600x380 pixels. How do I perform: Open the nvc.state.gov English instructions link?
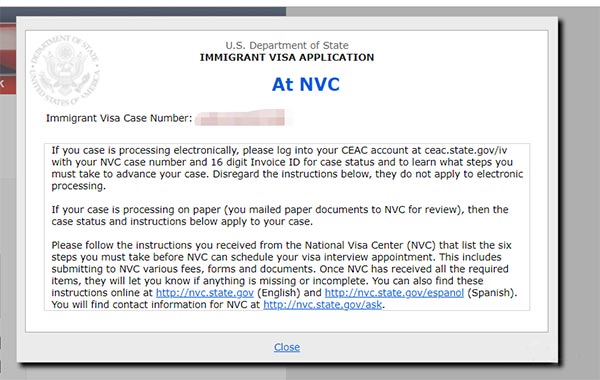point(205,293)
